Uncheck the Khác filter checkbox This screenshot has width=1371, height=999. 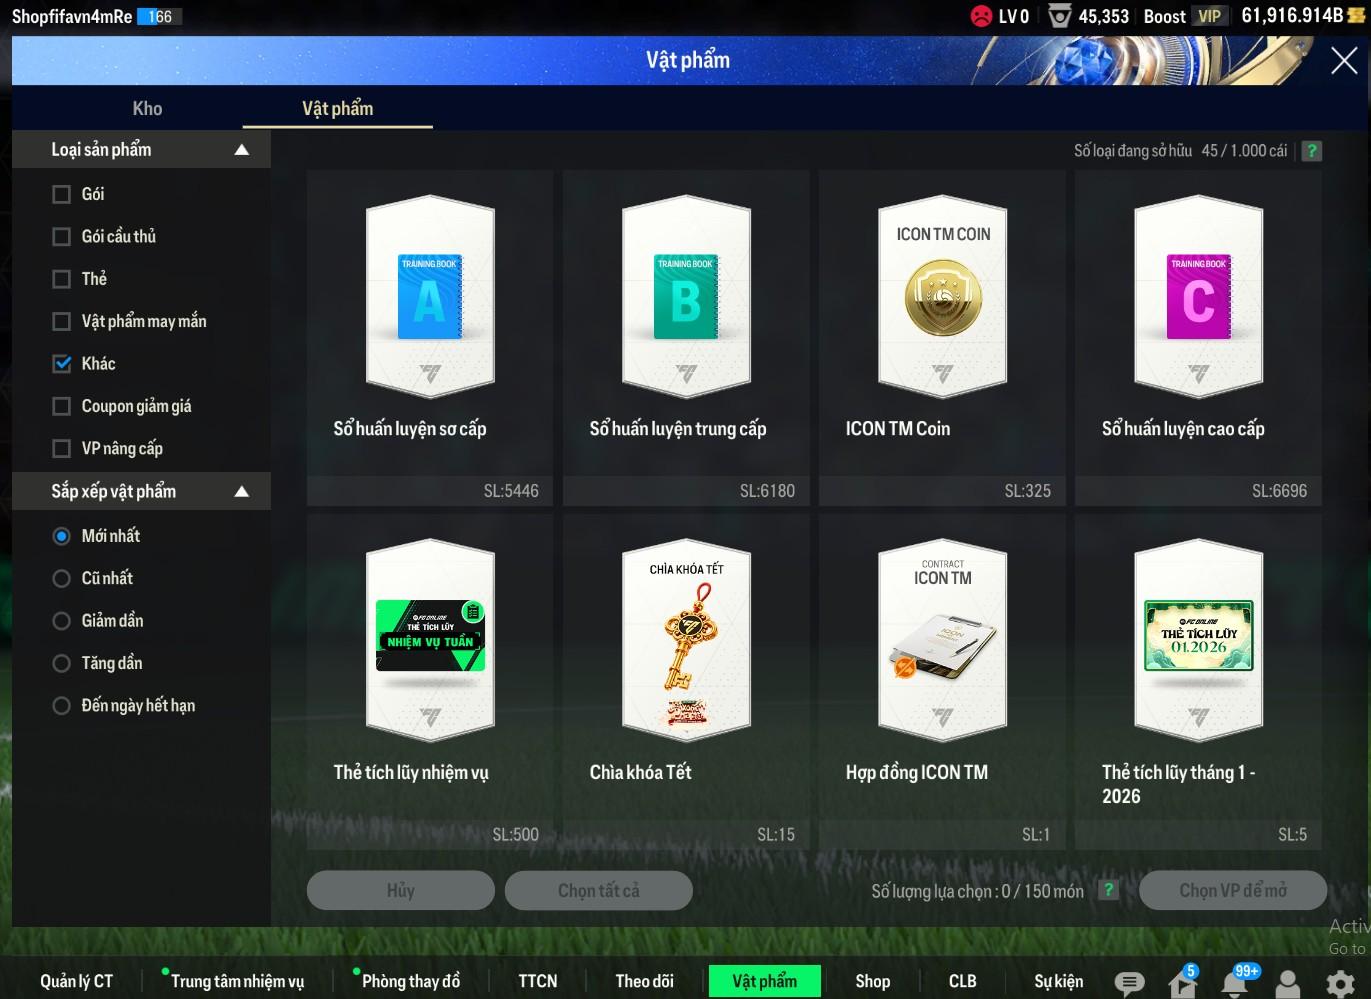62,364
